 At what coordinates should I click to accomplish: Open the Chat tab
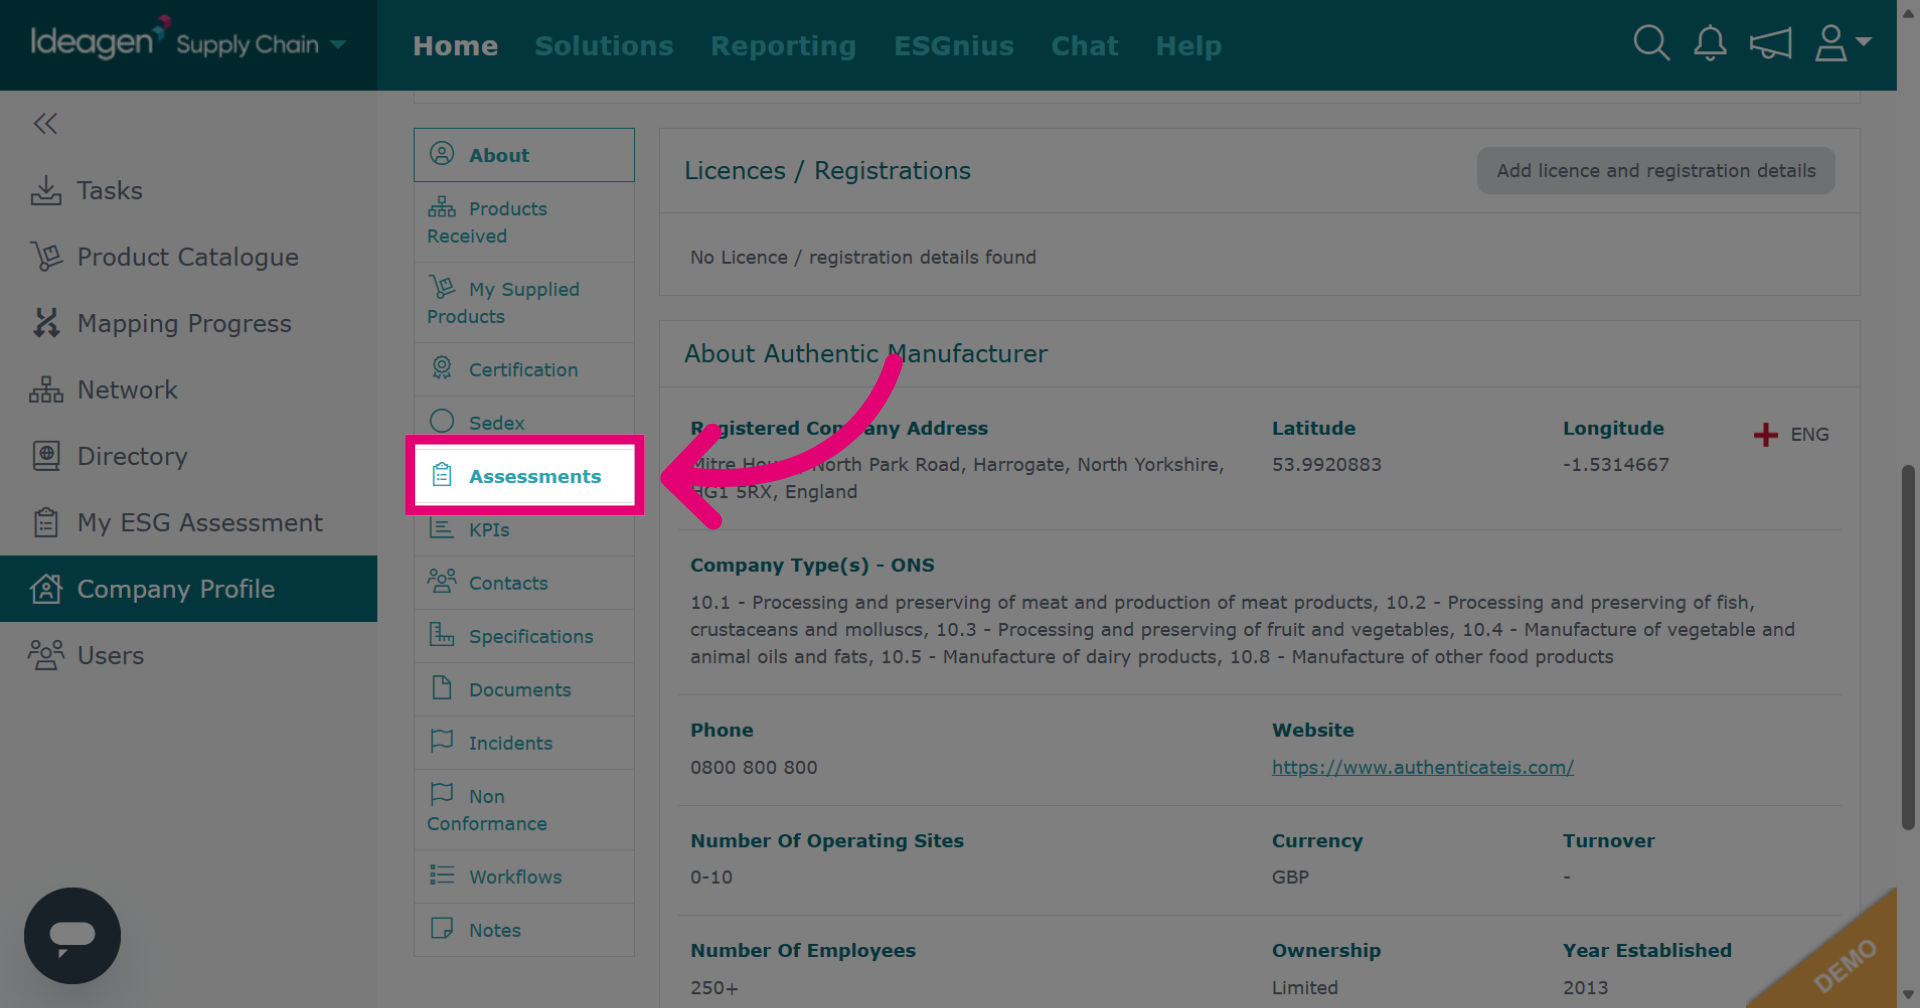click(x=1084, y=46)
